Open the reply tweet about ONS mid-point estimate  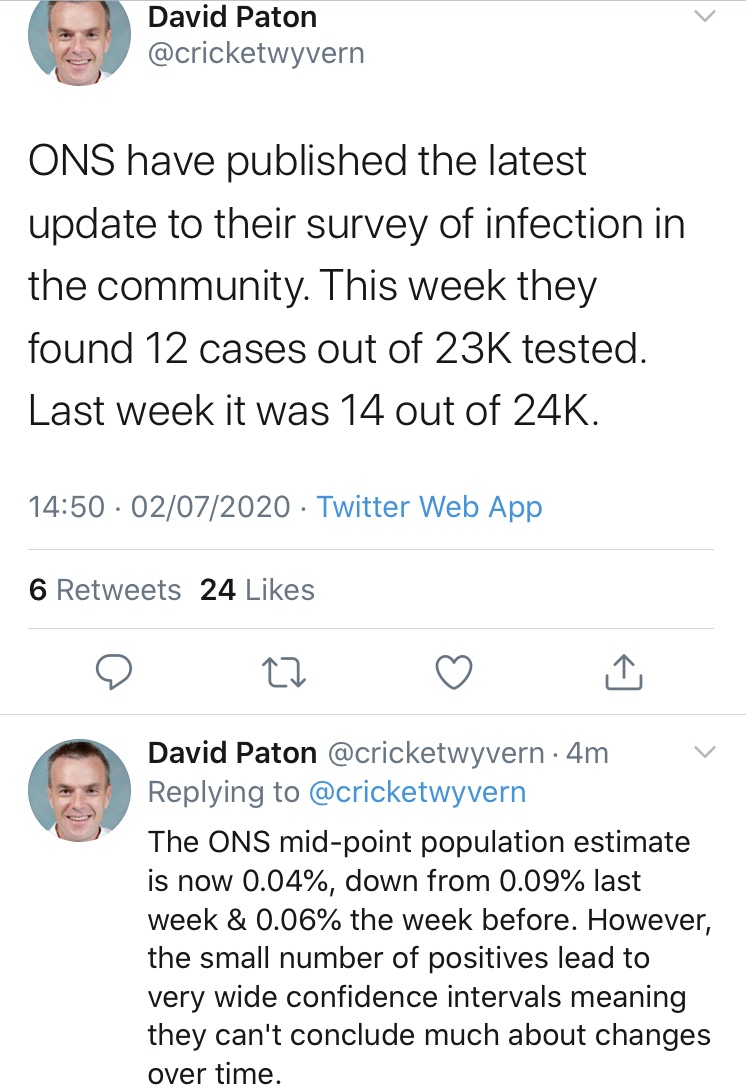point(429,958)
